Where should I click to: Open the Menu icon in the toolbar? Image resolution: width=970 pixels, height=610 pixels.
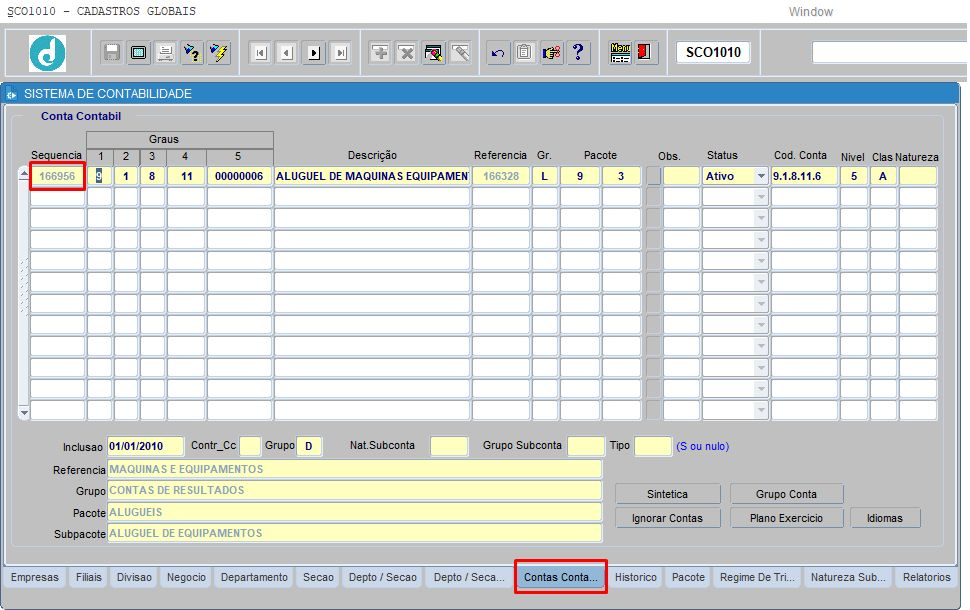pyautogui.click(x=620, y=53)
